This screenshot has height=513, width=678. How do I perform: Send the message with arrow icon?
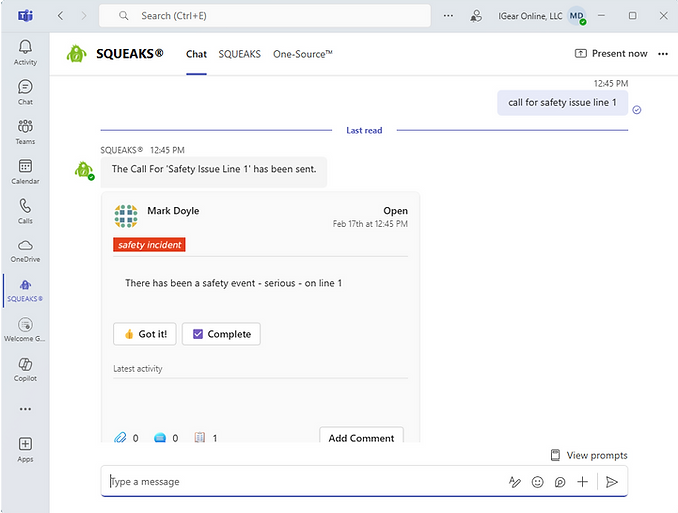coord(612,482)
